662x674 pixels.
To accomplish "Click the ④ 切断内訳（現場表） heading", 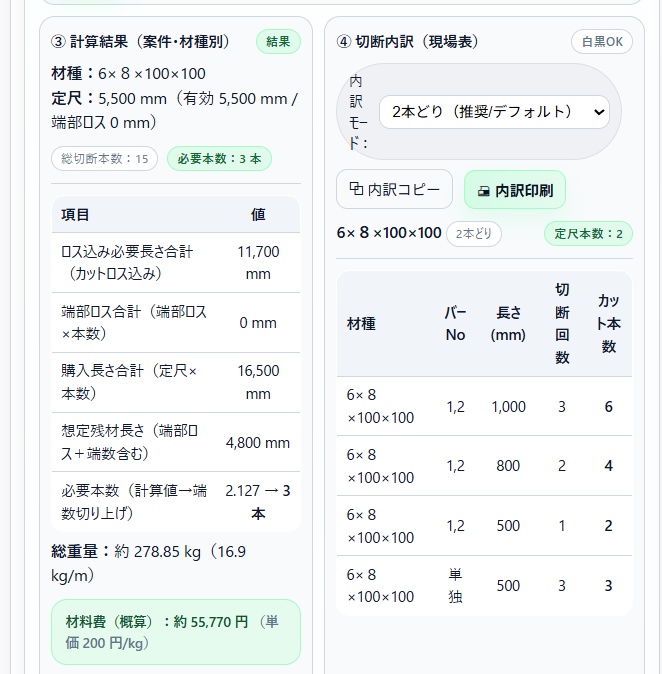I will (x=408, y=42).
